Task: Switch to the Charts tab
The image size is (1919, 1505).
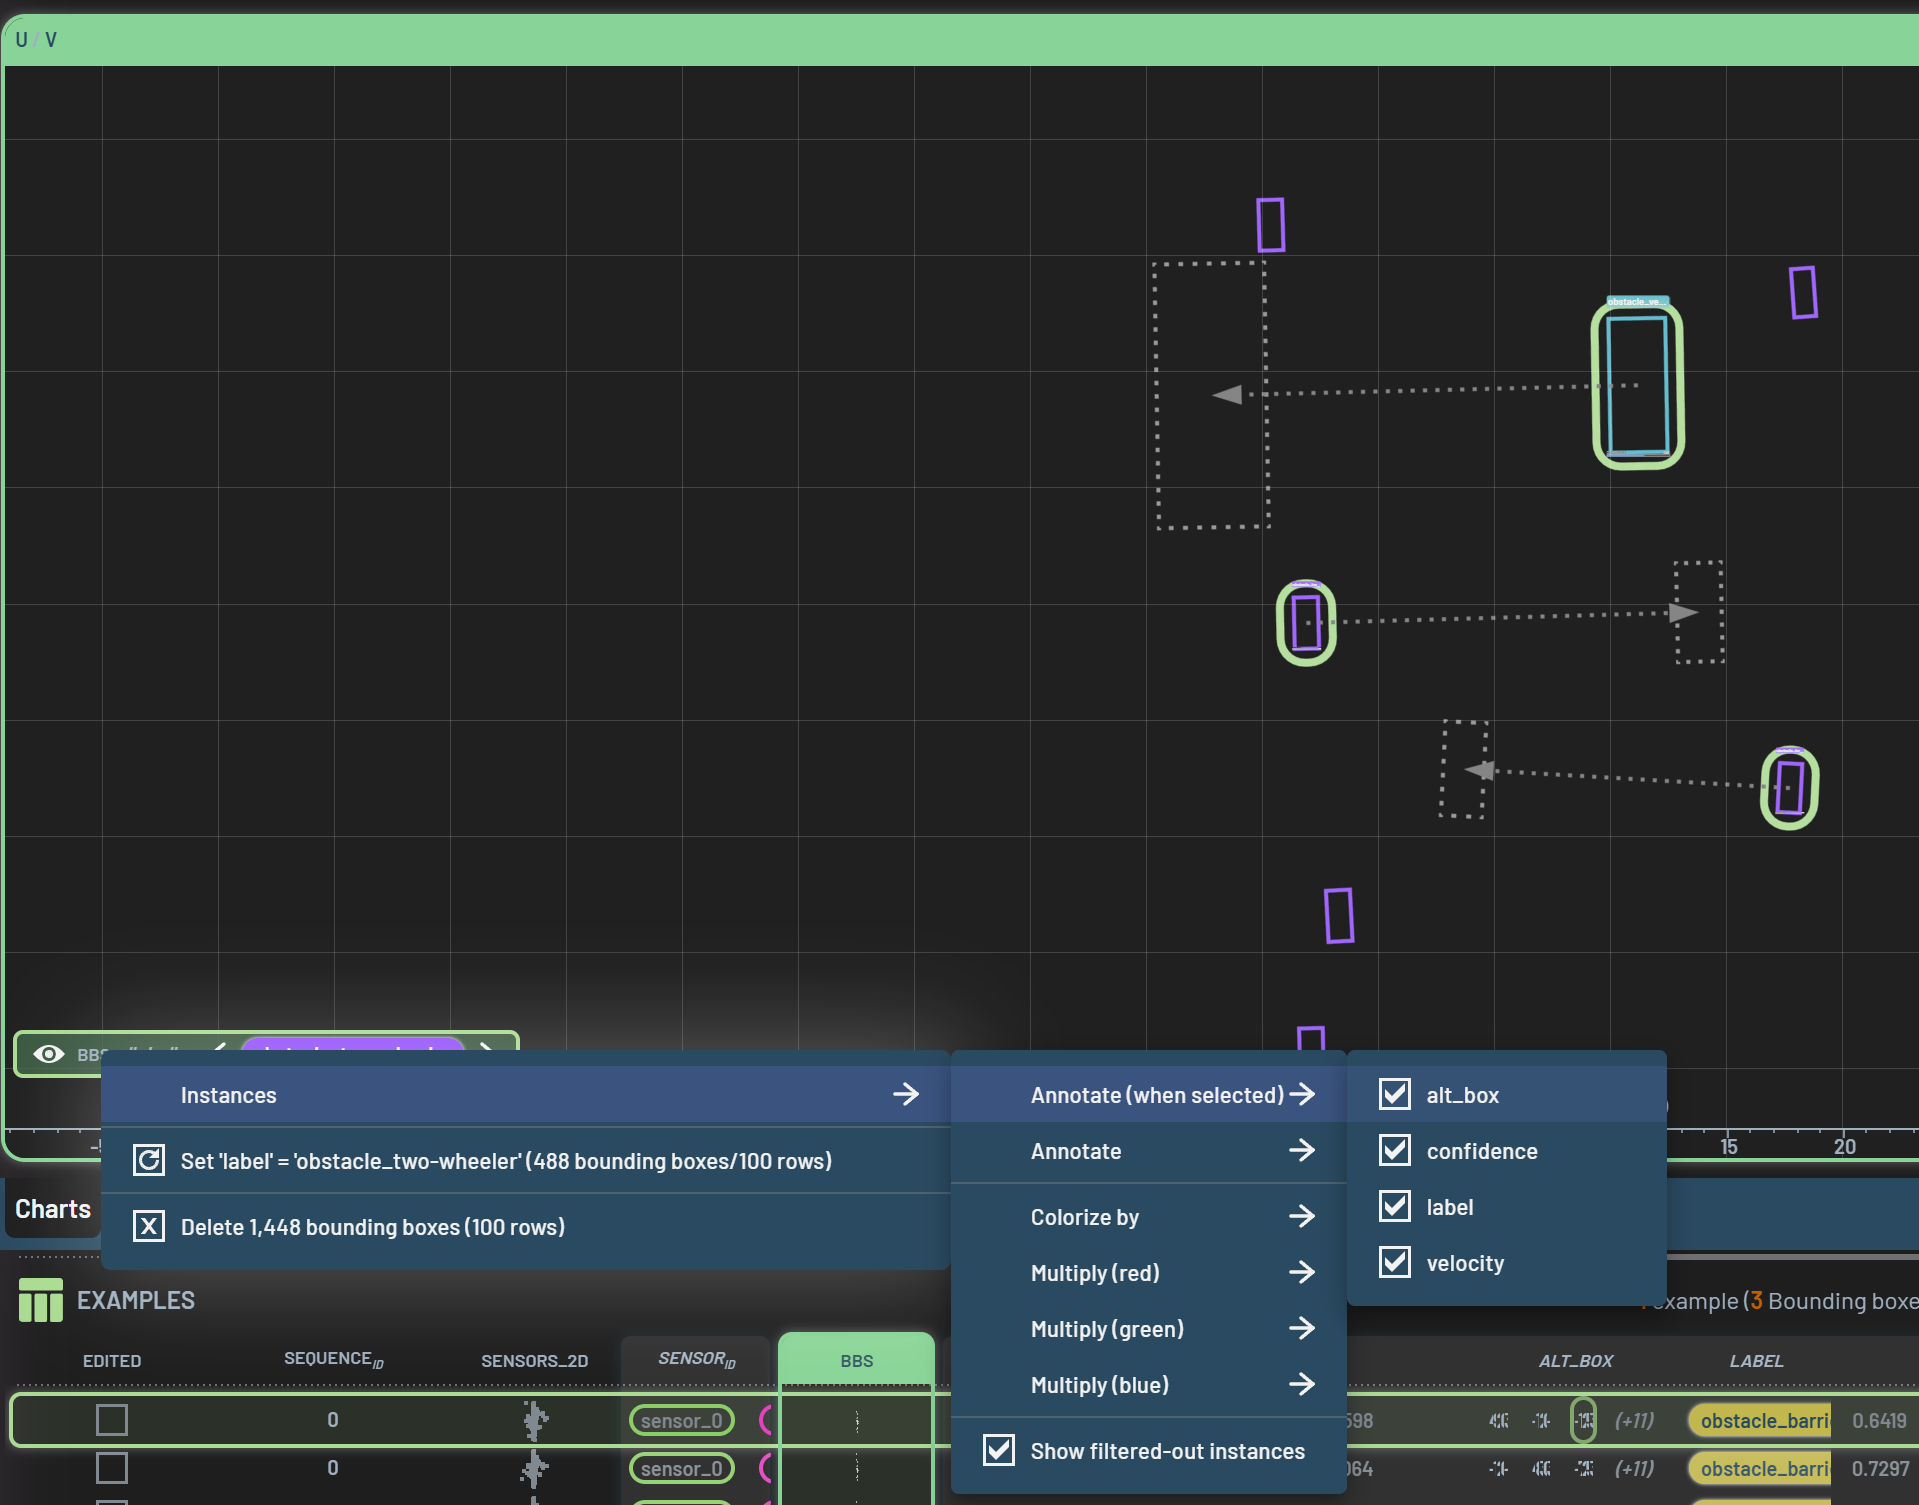Action: (x=53, y=1209)
